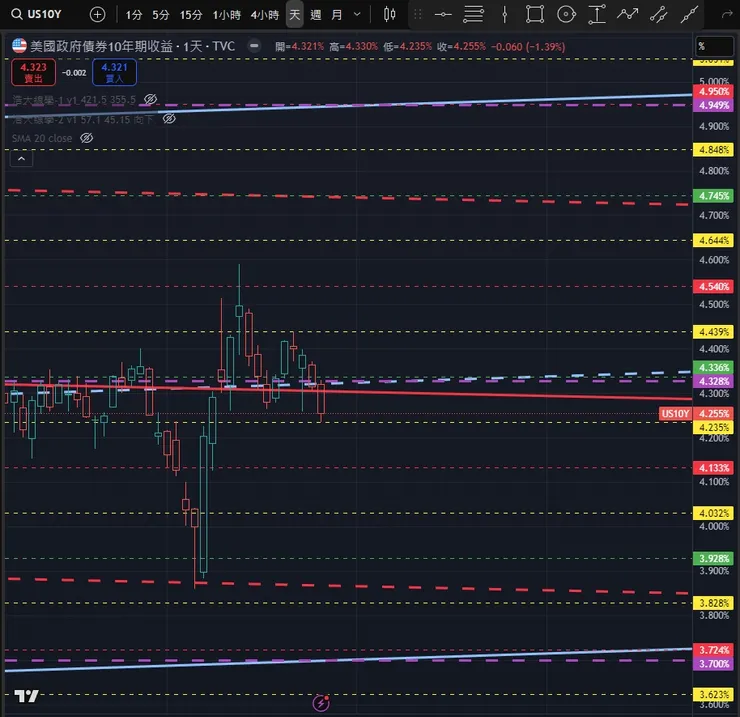The height and width of the screenshot is (717, 740).
Task: Switch to 1小時 timeframe
Action: (x=227, y=15)
